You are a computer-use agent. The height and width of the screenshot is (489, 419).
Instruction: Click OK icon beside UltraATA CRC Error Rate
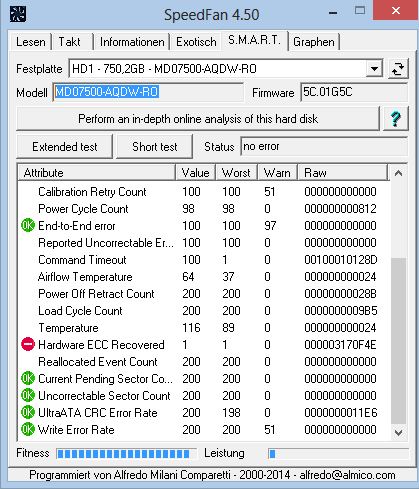click(x=28, y=413)
